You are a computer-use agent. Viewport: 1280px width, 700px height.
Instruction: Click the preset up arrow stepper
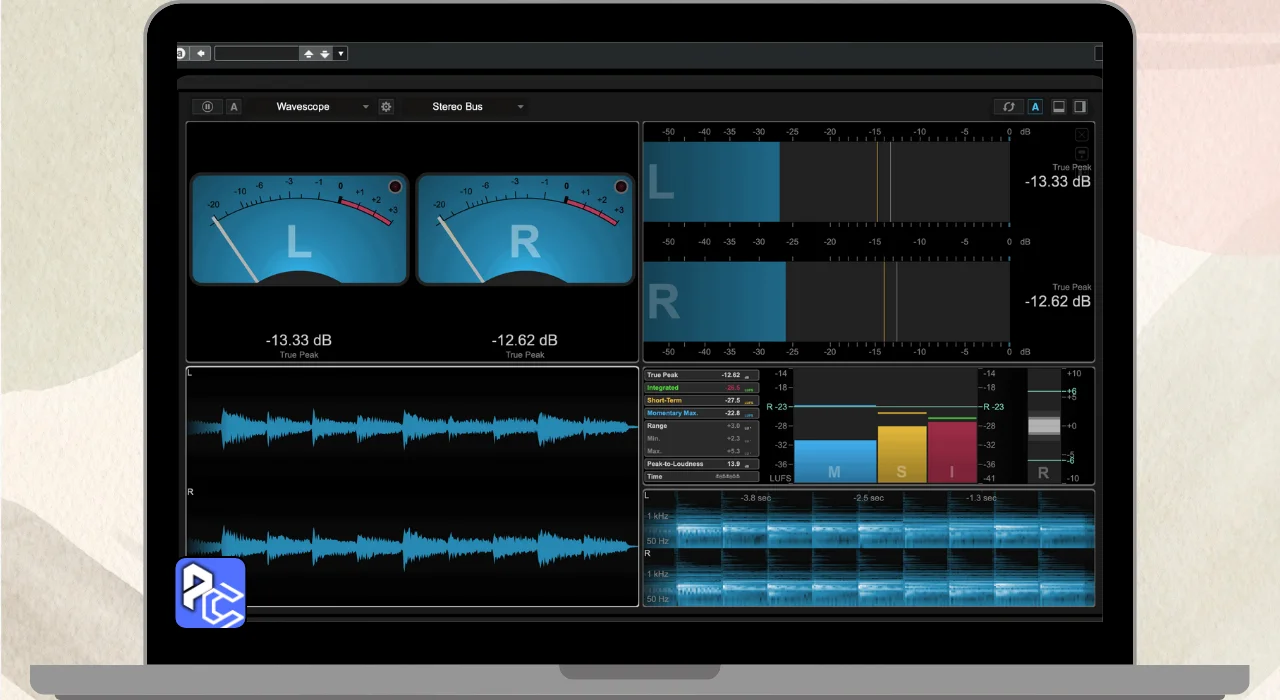pyautogui.click(x=309, y=54)
